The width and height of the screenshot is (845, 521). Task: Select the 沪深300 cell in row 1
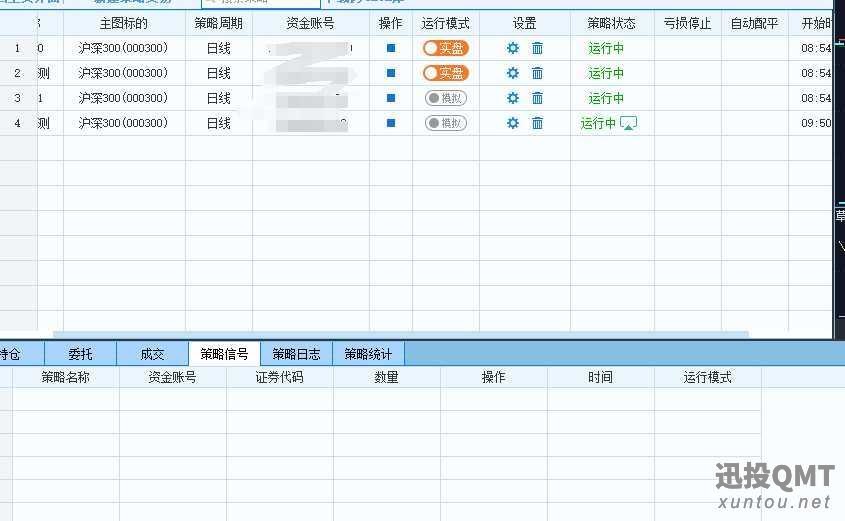pos(123,48)
